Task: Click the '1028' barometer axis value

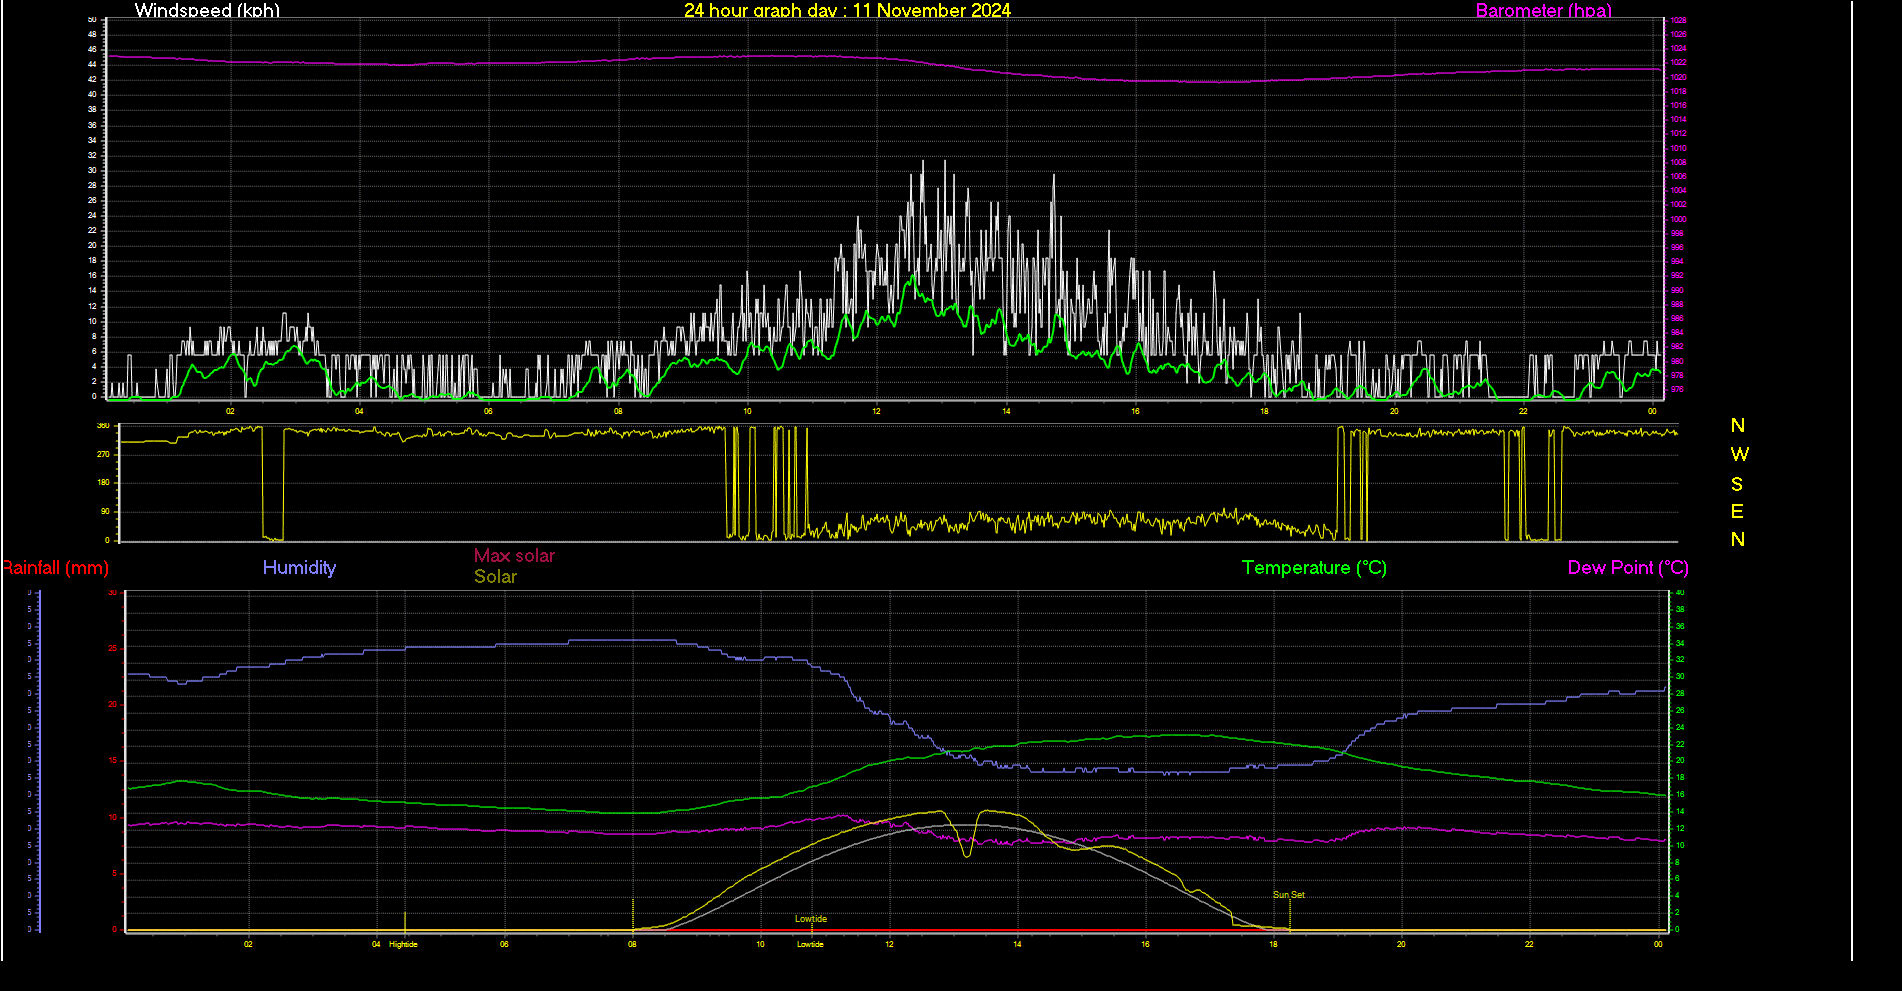Action: (x=1678, y=20)
